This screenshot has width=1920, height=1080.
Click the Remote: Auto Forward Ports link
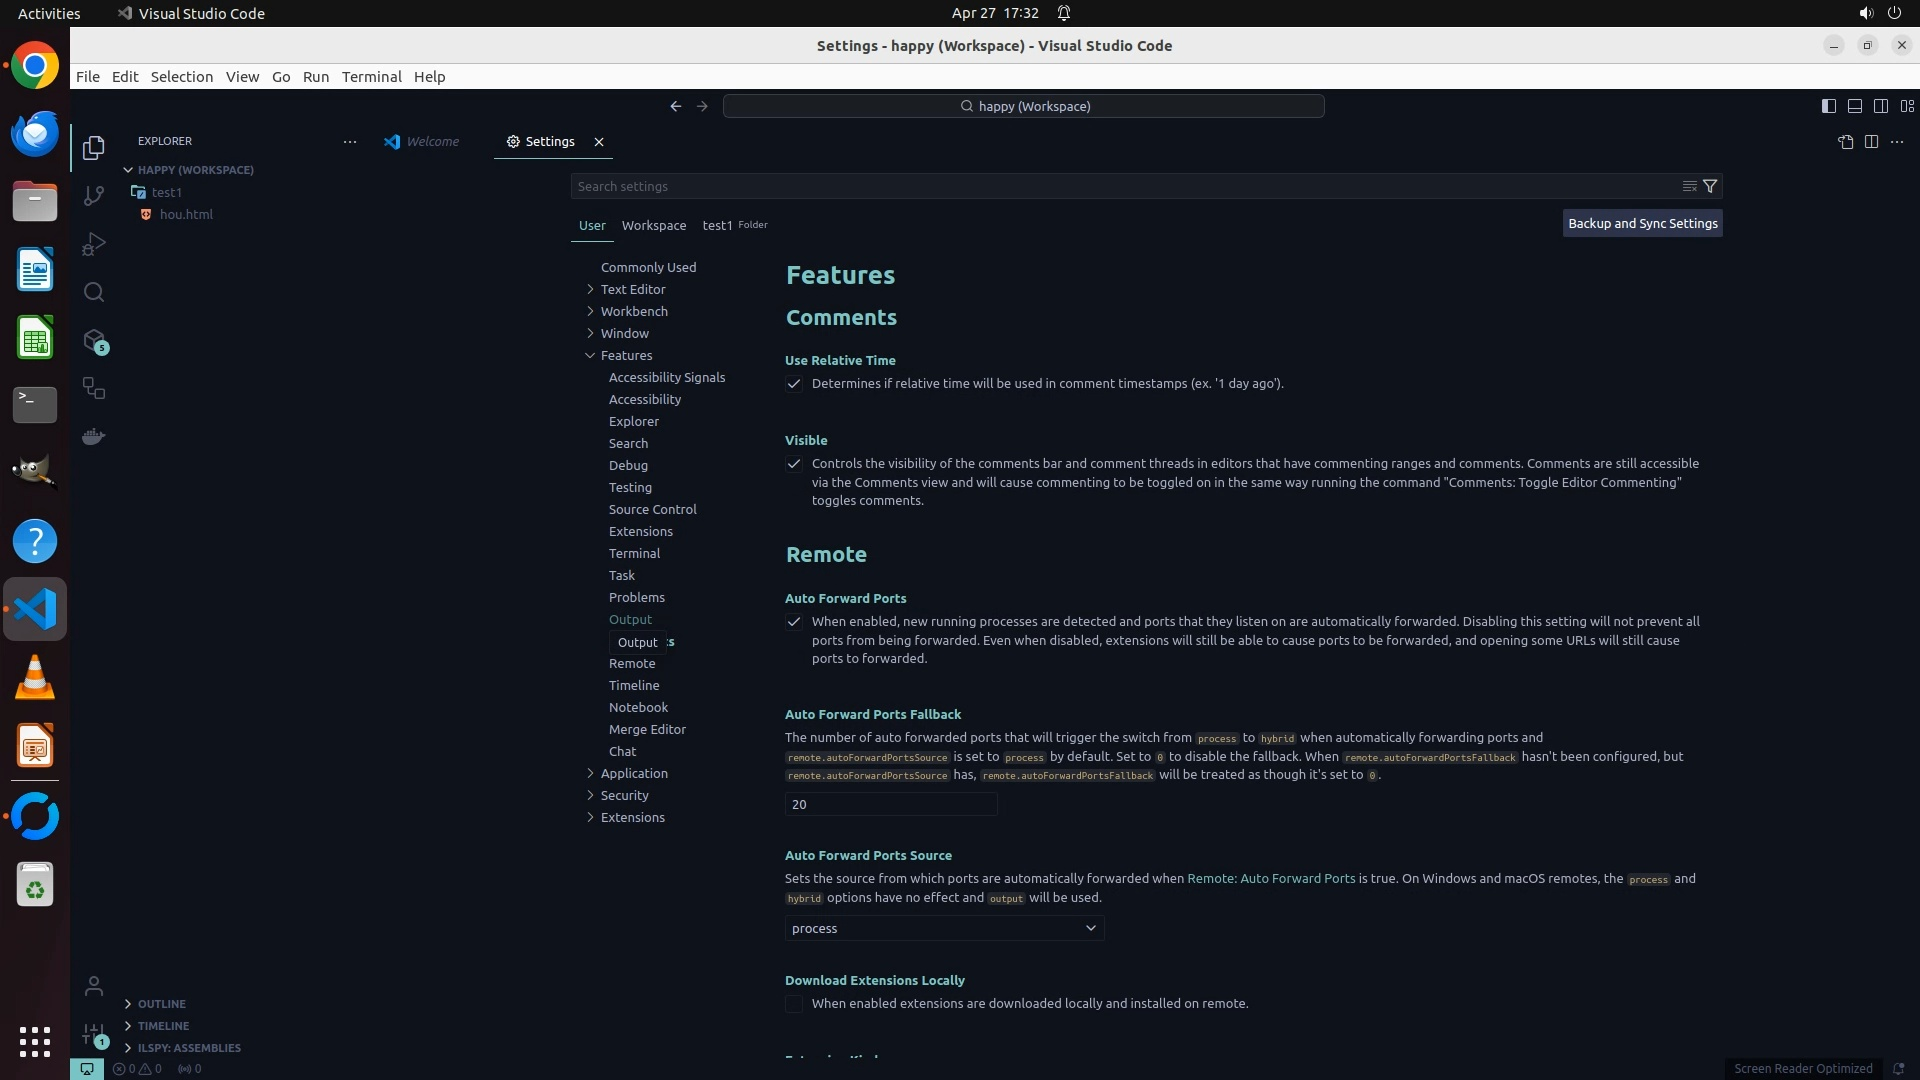tap(1271, 879)
